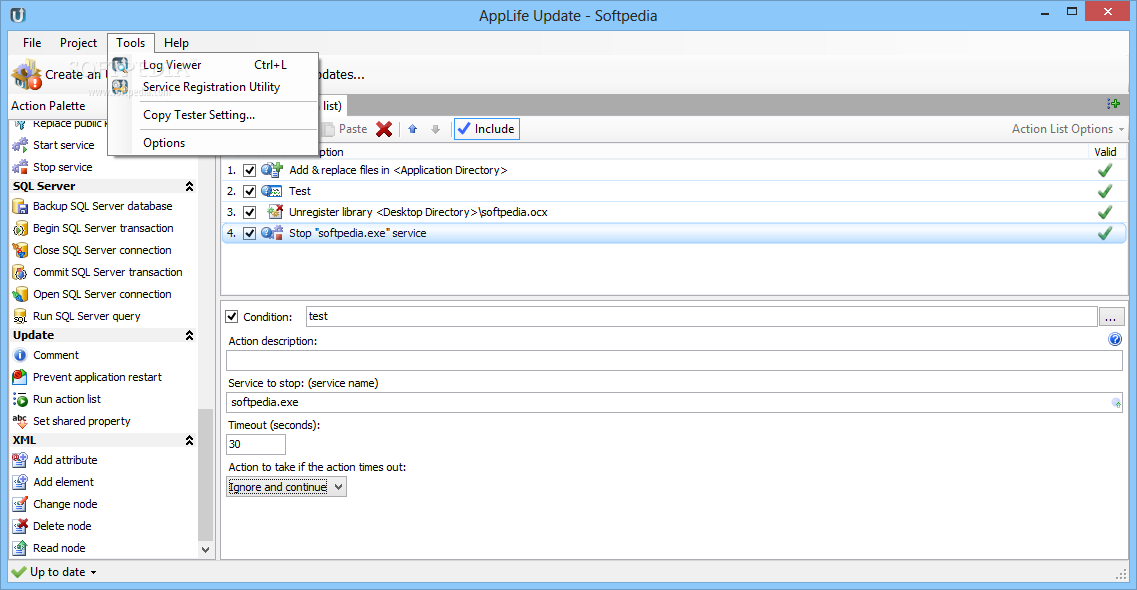Click the Add element XML icon
Viewport: 1137px width, 590px height.
(x=20, y=482)
